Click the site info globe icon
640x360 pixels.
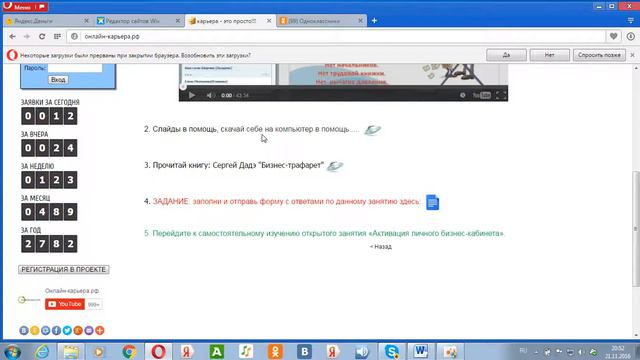(x=74, y=37)
